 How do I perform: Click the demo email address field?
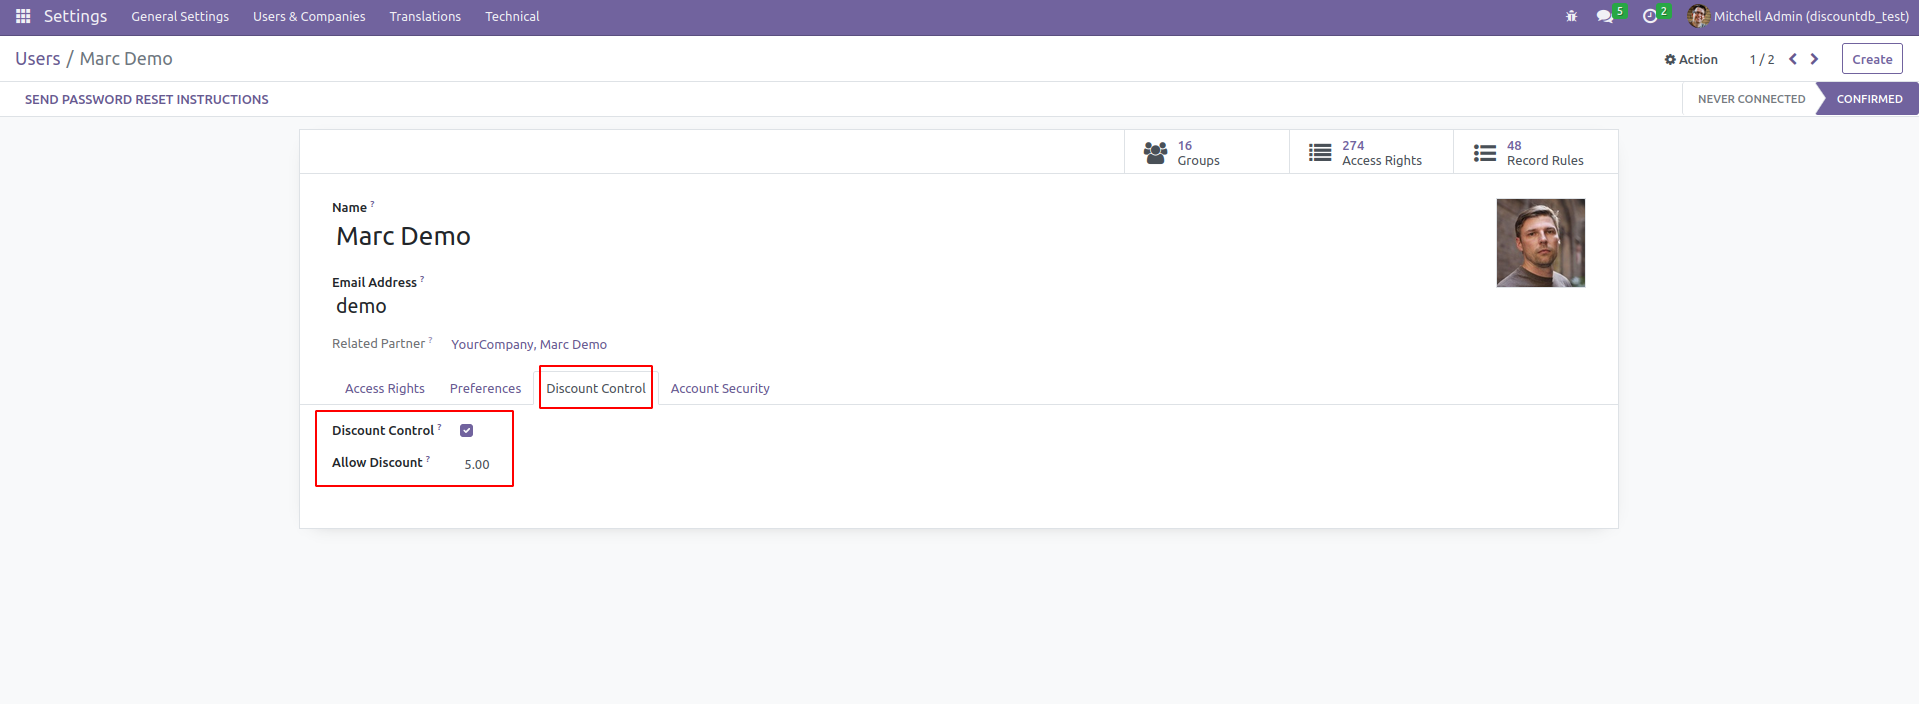click(361, 306)
